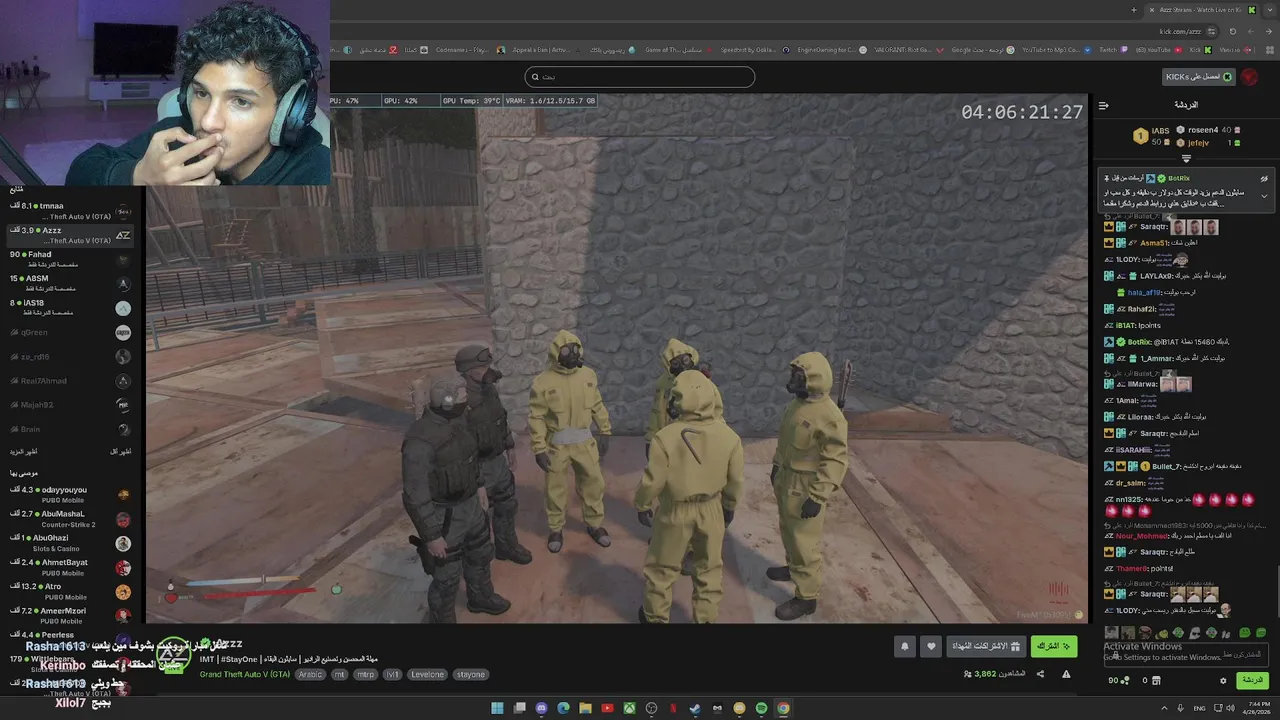Open recommended channel AhmetBayat
Screen dimensions: 1280x720
point(70,567)
